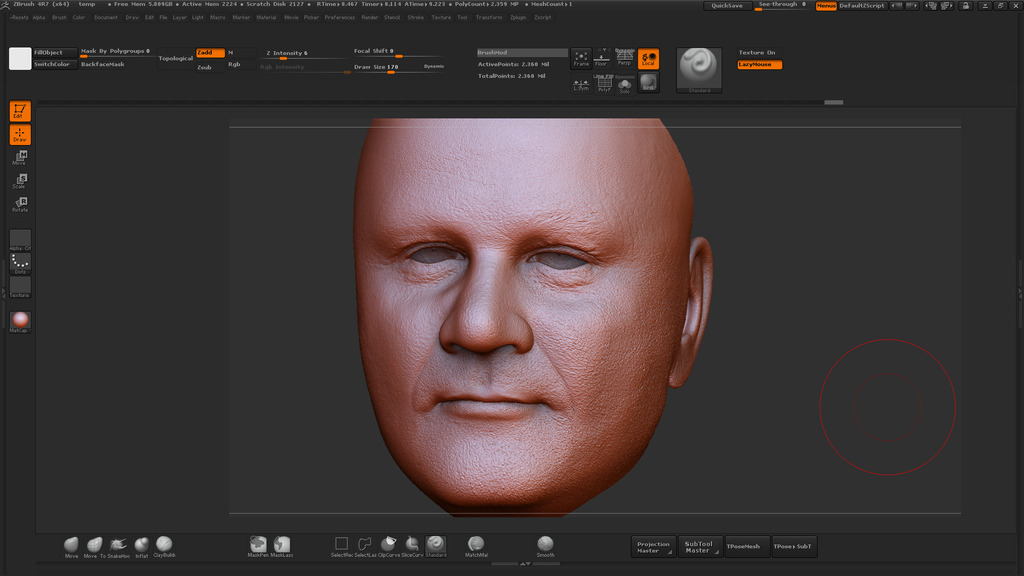The image size is (1024, 576).
Task: Select the MatchMaker brush
Action: [x=476, y=547]
